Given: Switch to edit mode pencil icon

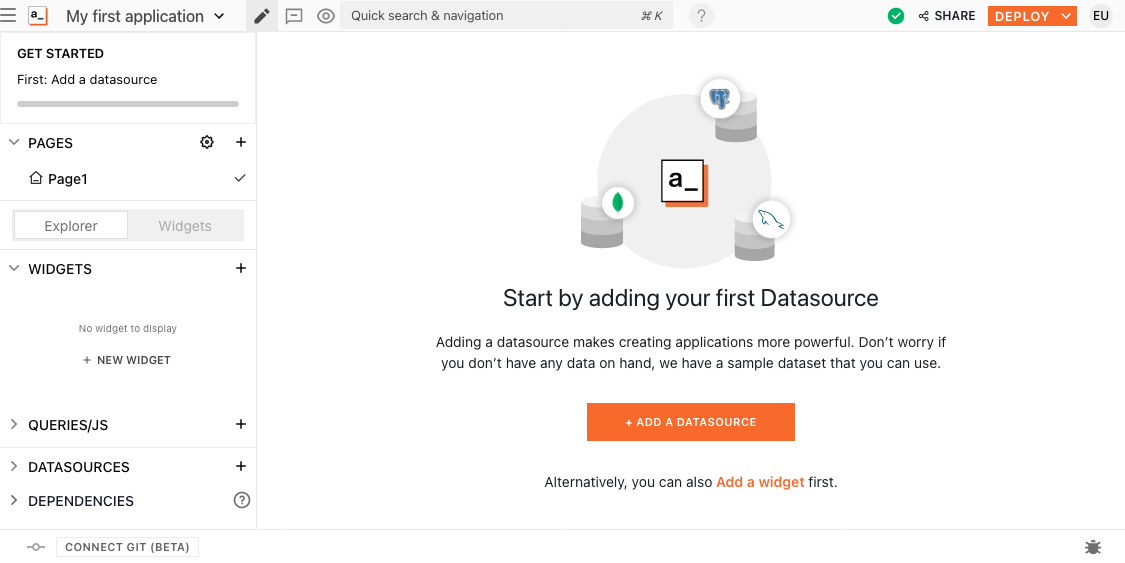Looking at the screenshot, I should pos(261,16).
